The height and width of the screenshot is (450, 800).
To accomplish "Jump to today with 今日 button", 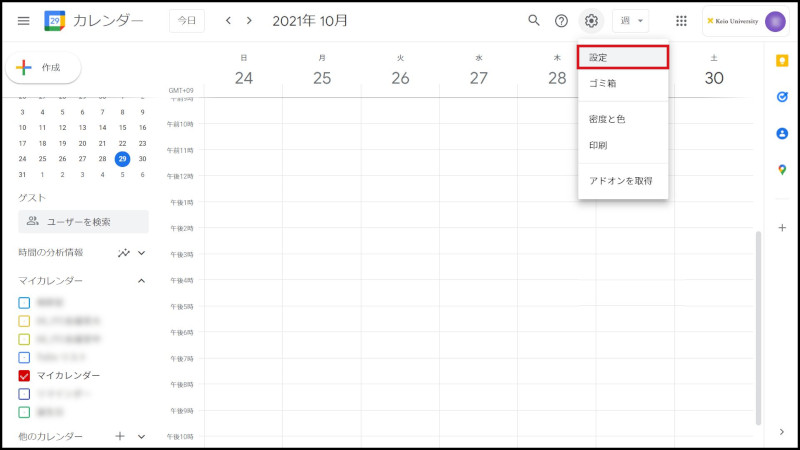I will coord(186,20).
